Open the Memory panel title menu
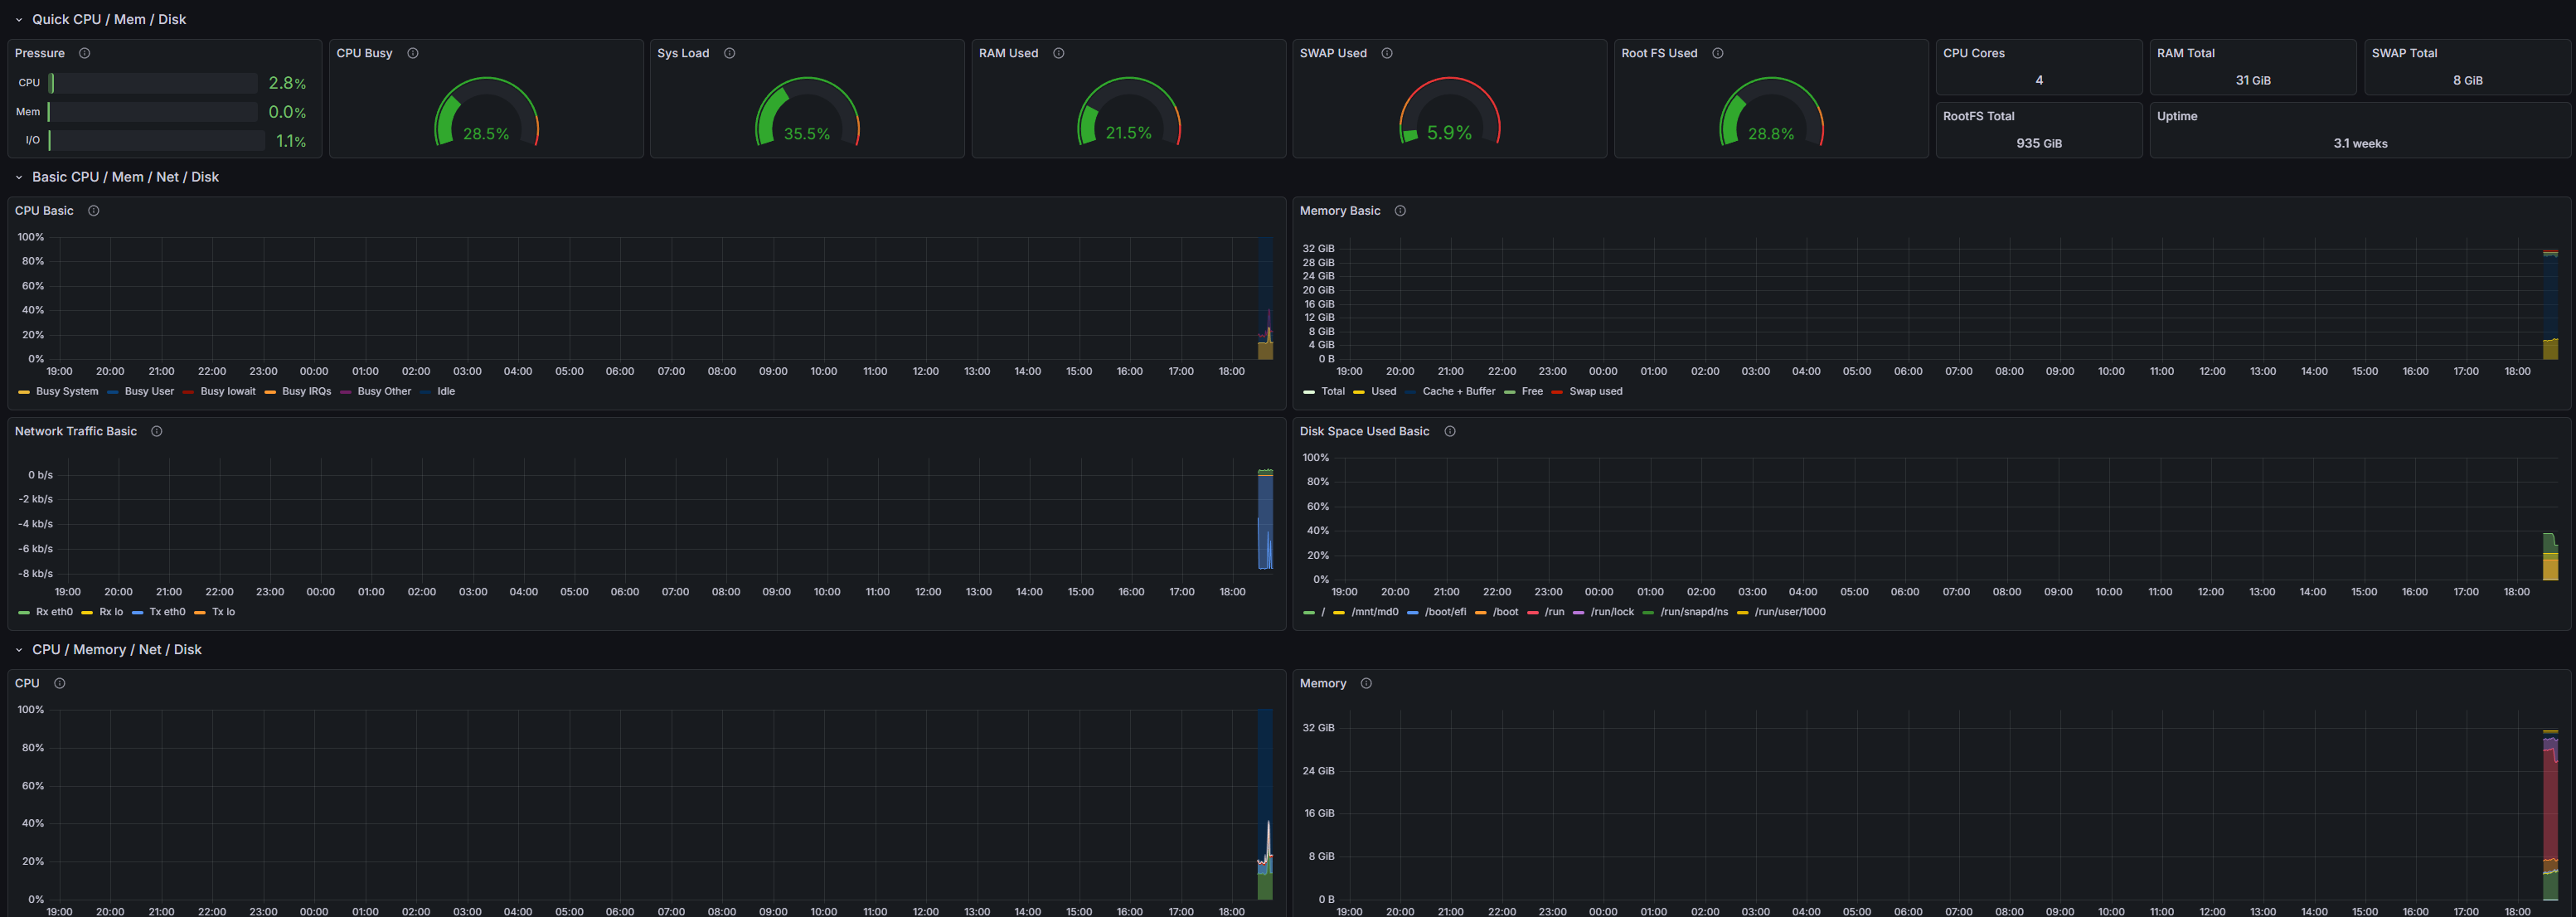Image resolution: width=2576 pixels, height=917 pixels. tap(1322, 683)
